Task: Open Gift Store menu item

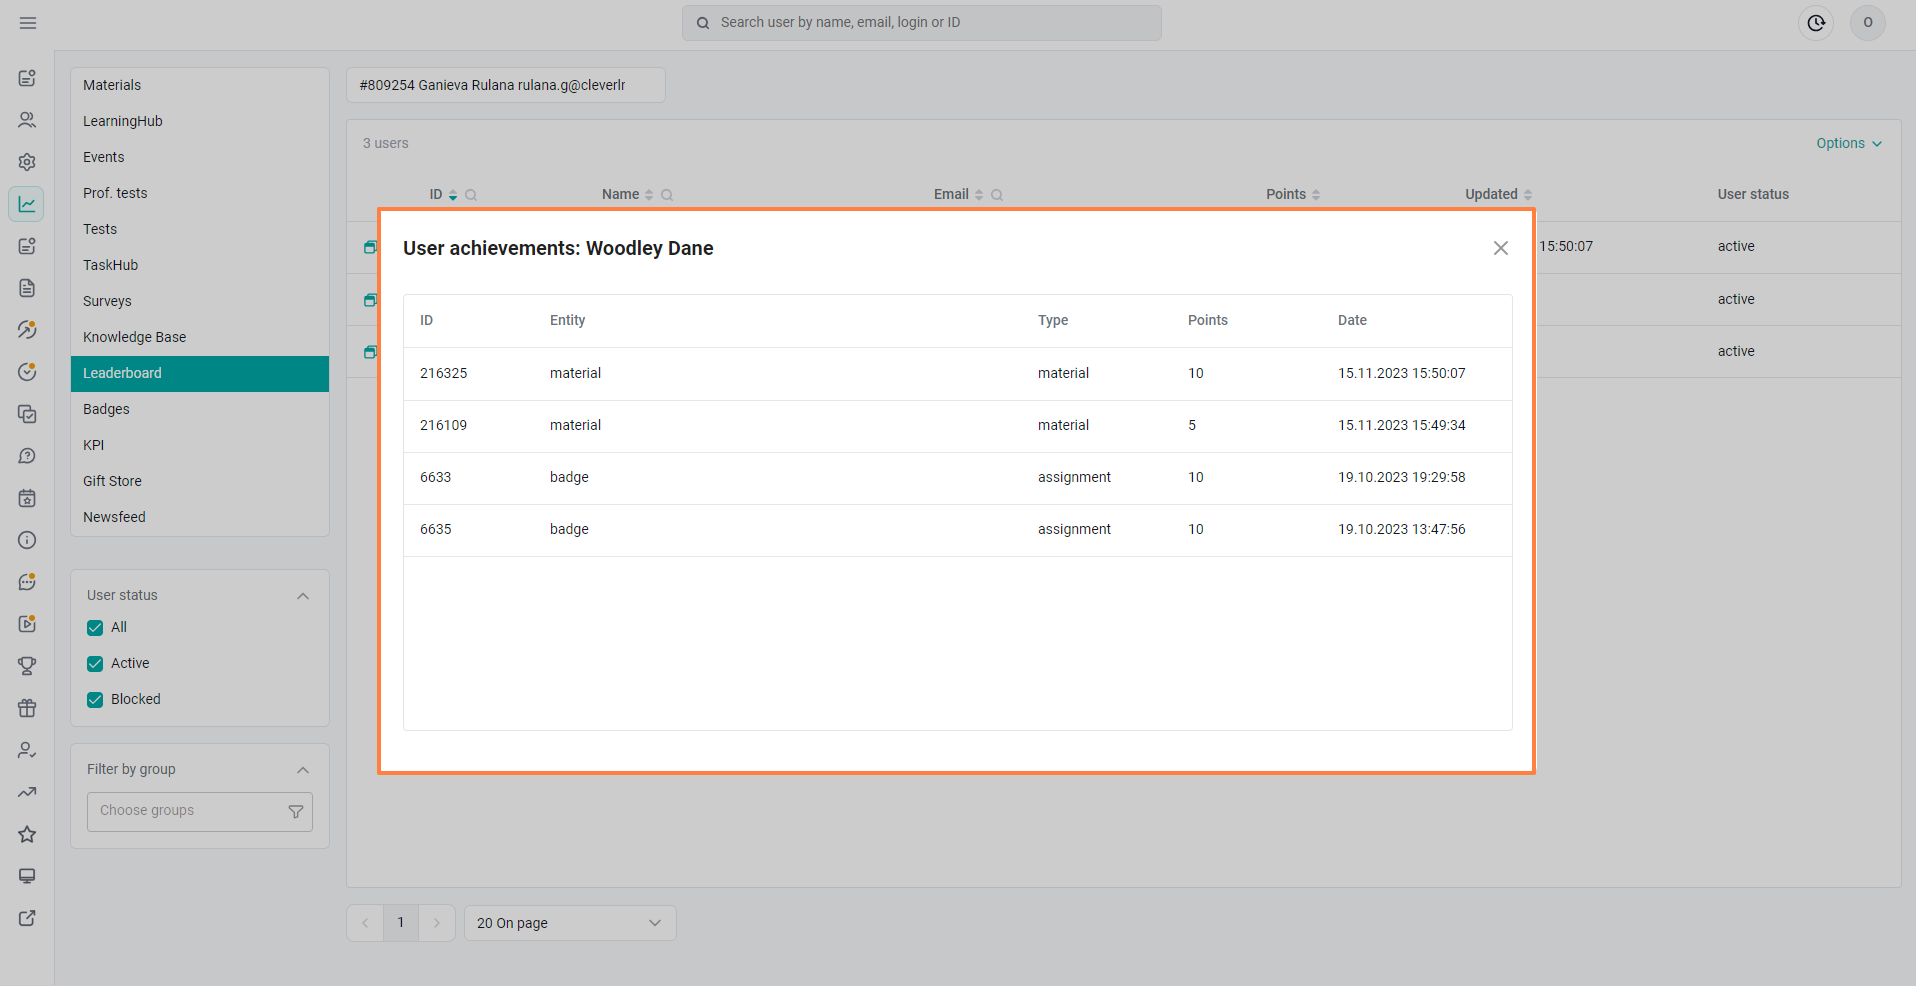Action: [x=200, y=481]
